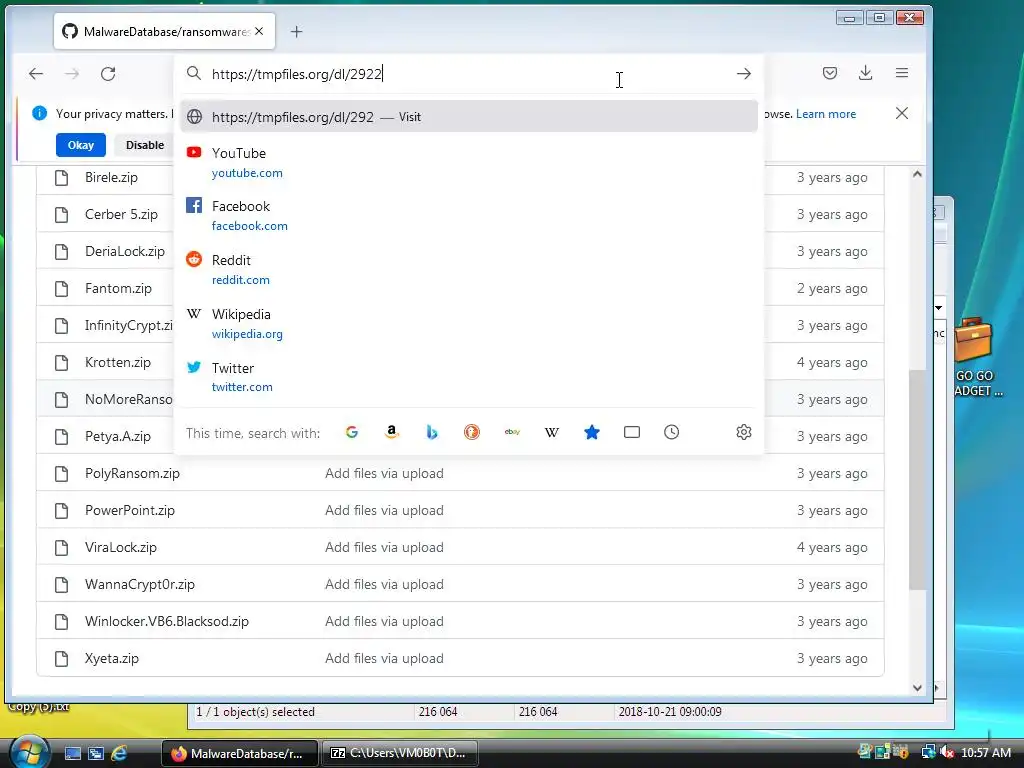Open the PolyRansom.zip commit message
The image size is (1024, 768).
(384, 473)
